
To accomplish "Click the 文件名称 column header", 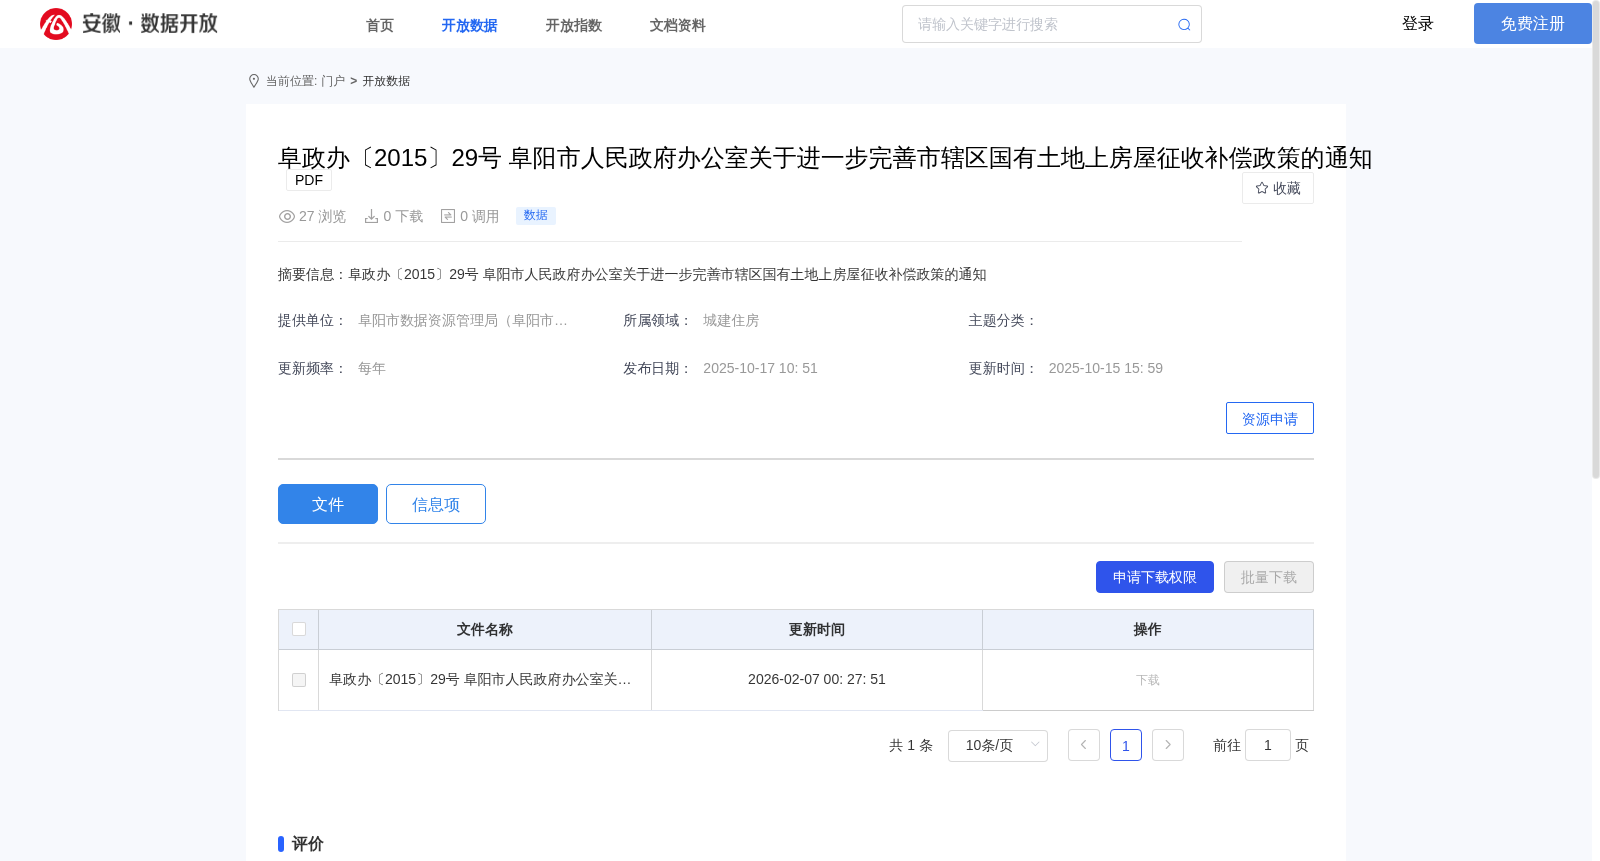I will coord(485,629).
